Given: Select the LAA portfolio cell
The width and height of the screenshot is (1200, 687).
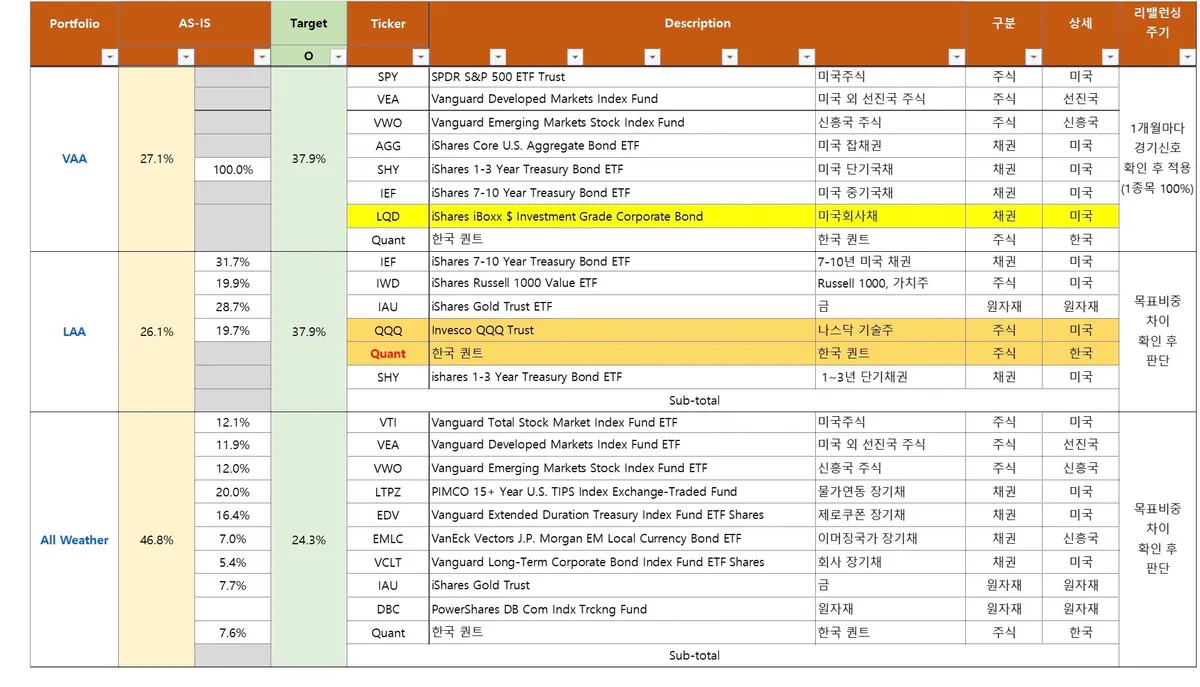Looking at the screenshot, I should pyautogui.click(x=74, y=331).
